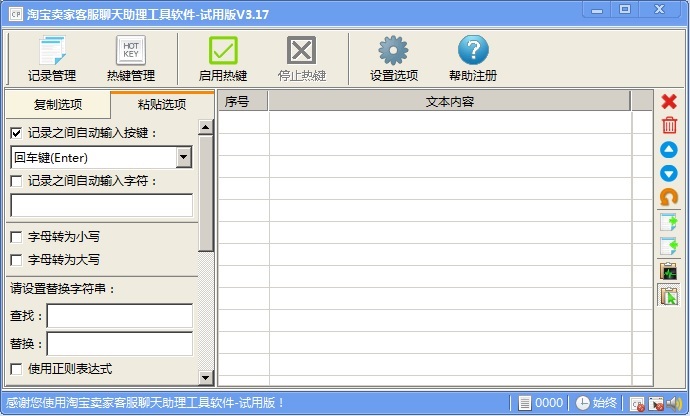This screenshot has width=690, height=416.
Task: Open the 回车键(Enter) dropdown
Action: (184, 157)
